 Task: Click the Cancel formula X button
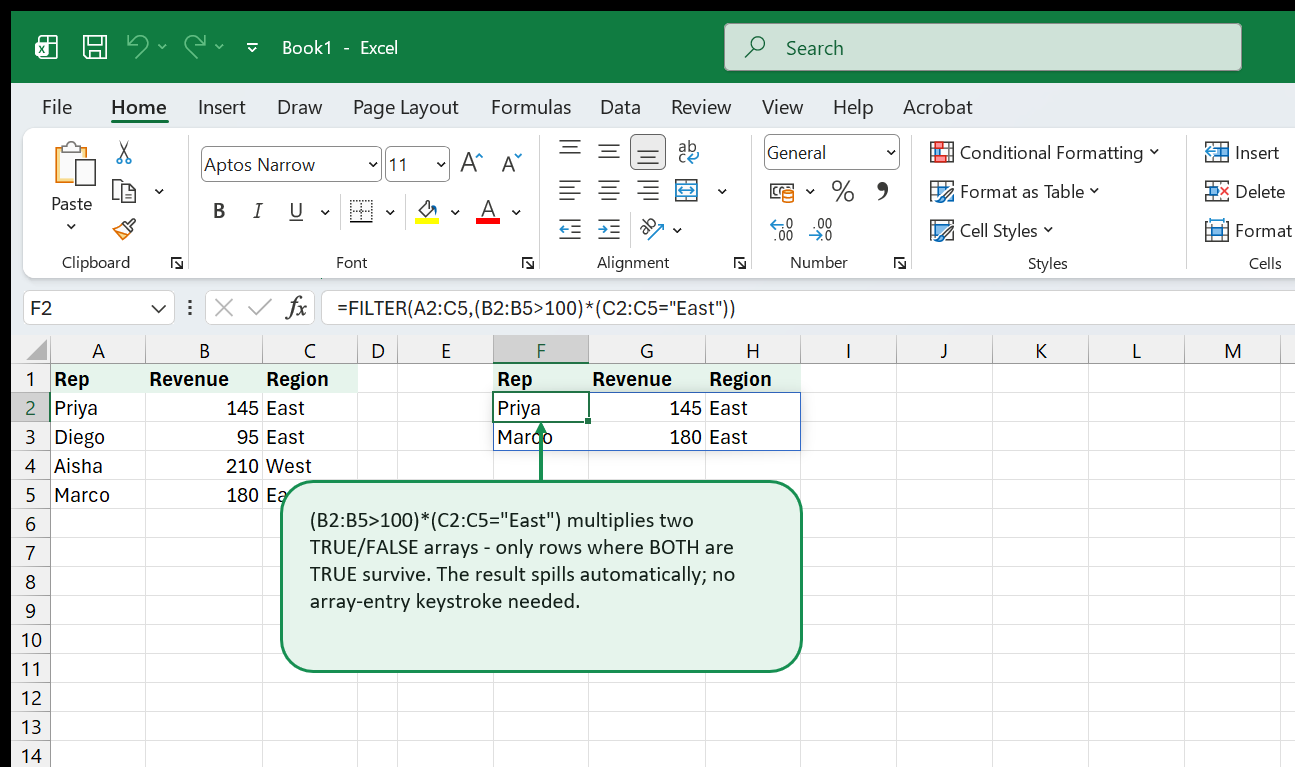tap(224, 308)
